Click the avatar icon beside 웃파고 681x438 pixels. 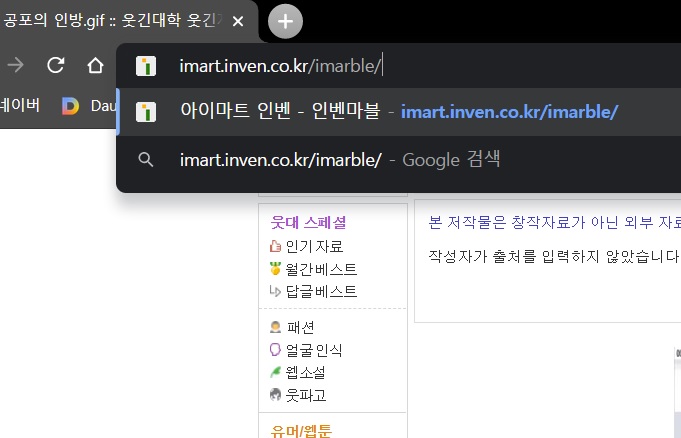click(275, 395)
